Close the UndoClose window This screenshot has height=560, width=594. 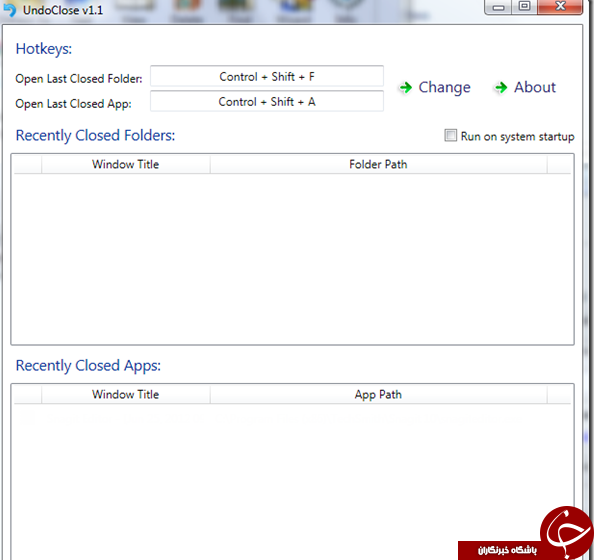(560, 7)
